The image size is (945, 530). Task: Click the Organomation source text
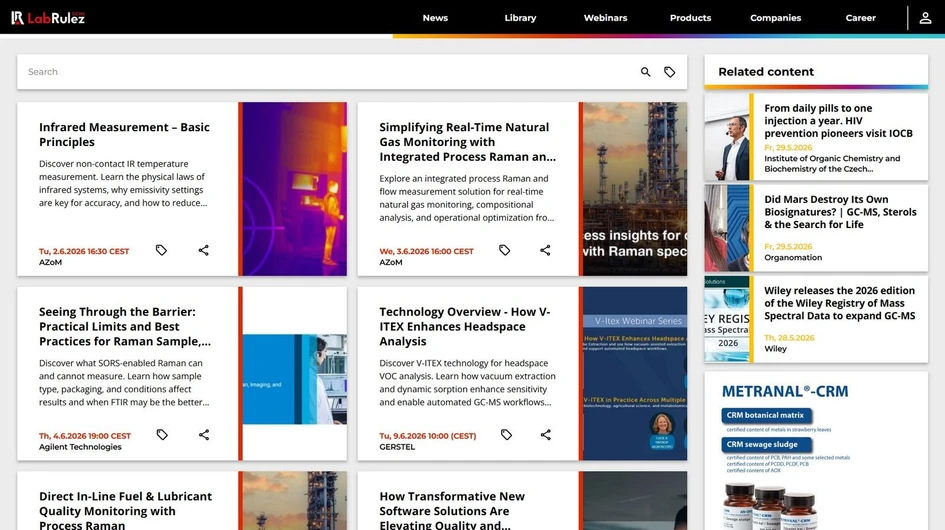793,257
